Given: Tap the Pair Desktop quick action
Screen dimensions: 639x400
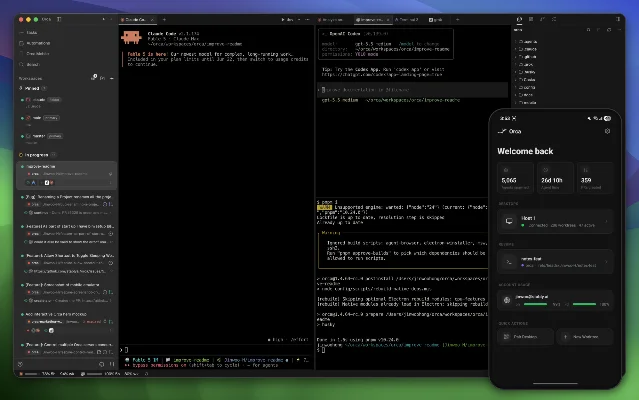Looking at the screenshot, I should [525, 337].
